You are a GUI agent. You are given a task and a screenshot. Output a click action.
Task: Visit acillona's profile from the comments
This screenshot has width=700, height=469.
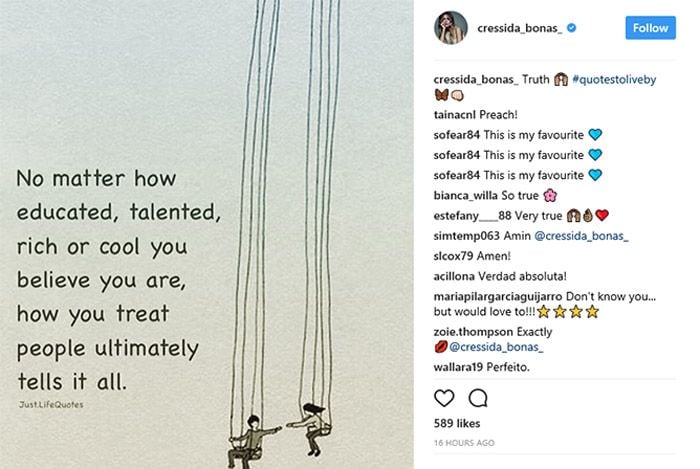click(454, 276)
